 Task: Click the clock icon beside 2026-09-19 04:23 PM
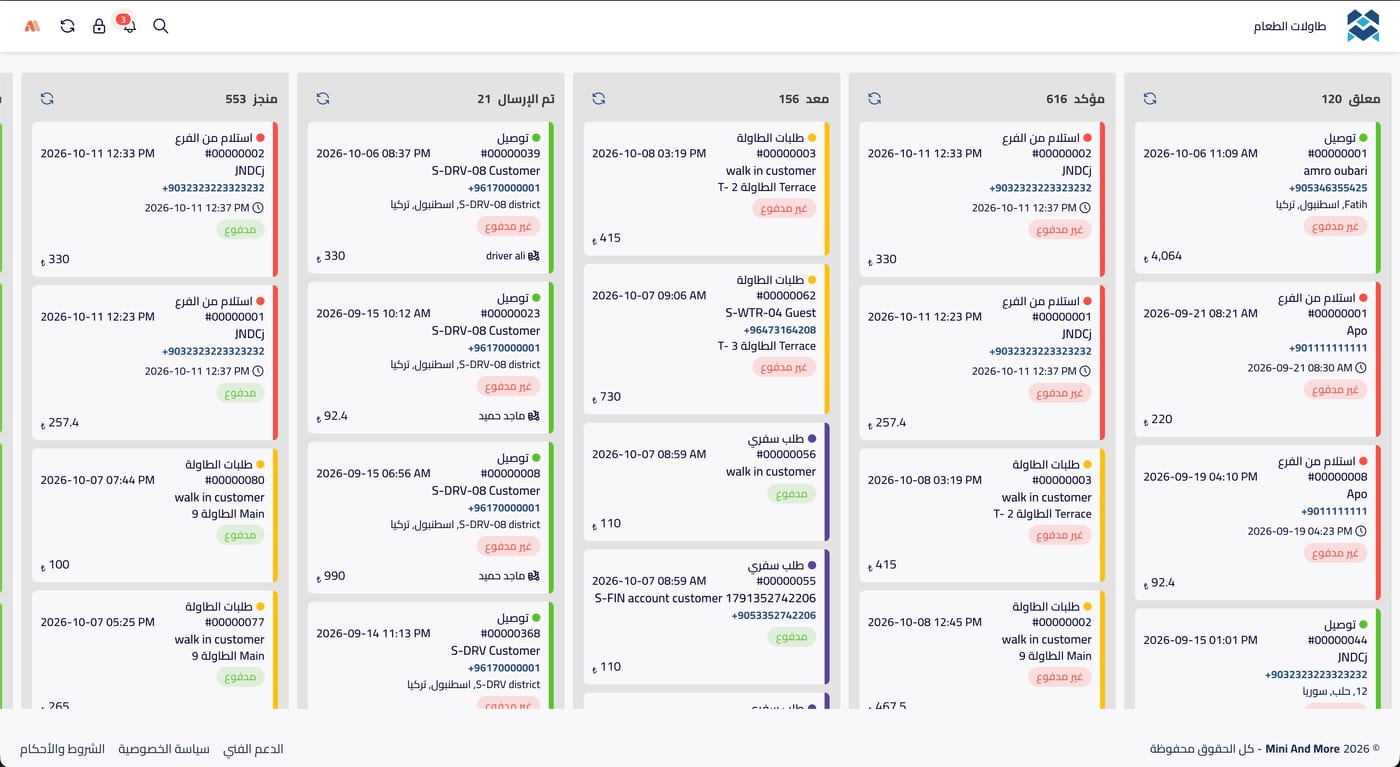click(x=1361, y=531)
